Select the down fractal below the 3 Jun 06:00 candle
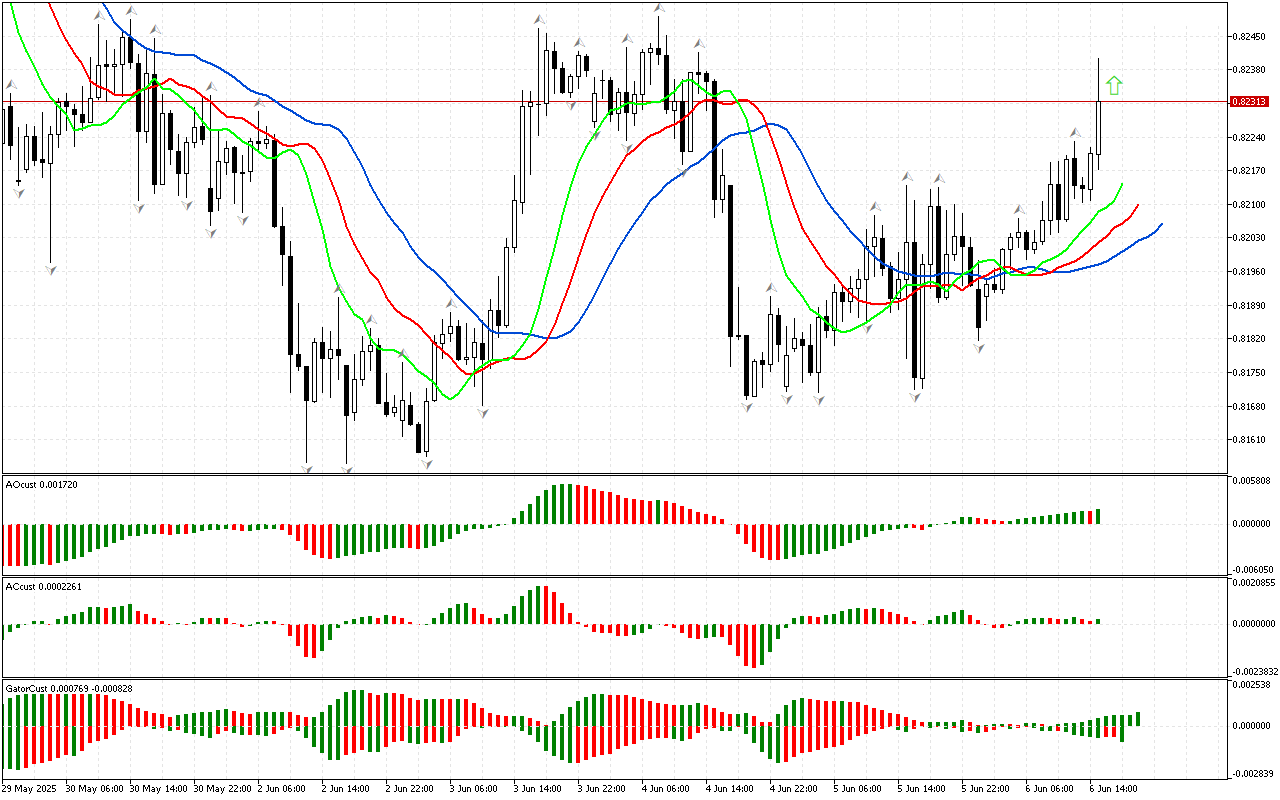 coord(484,412)
